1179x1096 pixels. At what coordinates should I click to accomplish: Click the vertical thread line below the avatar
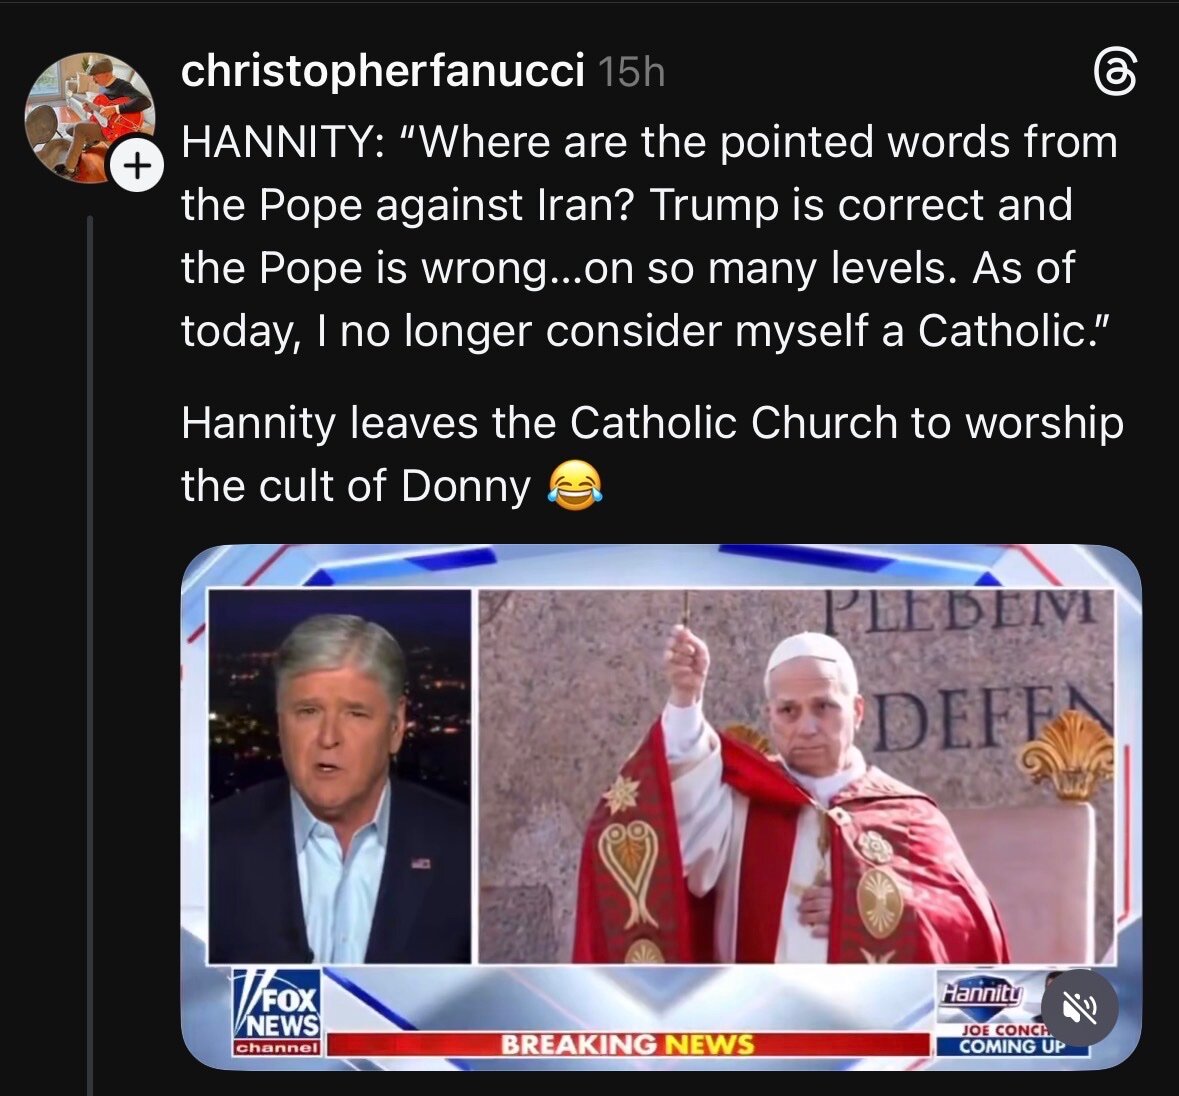pos(90,650)
